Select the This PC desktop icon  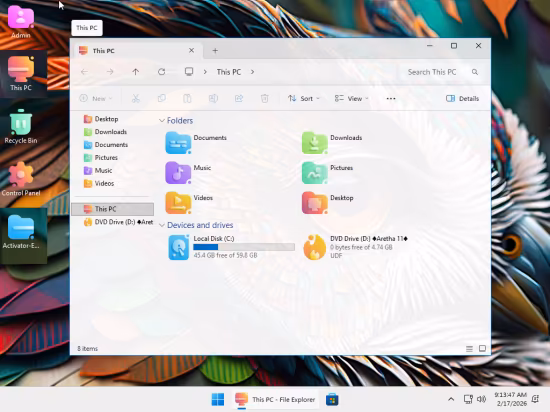coord(21,74)
